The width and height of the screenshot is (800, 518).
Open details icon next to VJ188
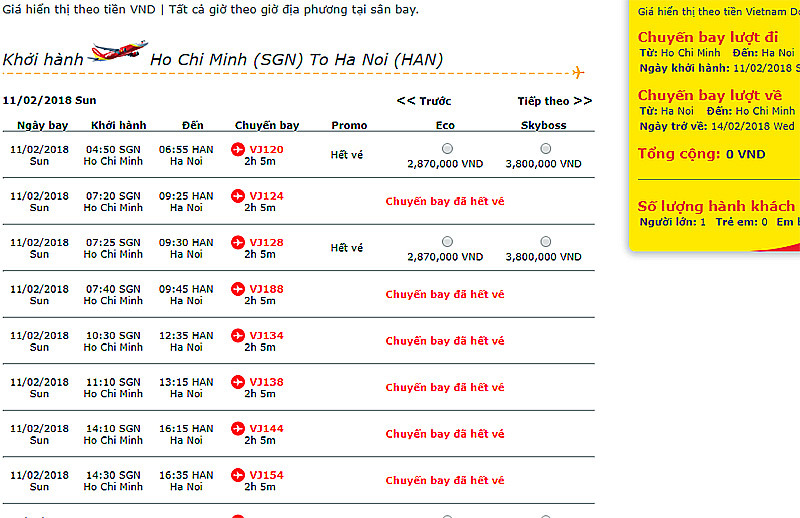(x=238, y=289)
